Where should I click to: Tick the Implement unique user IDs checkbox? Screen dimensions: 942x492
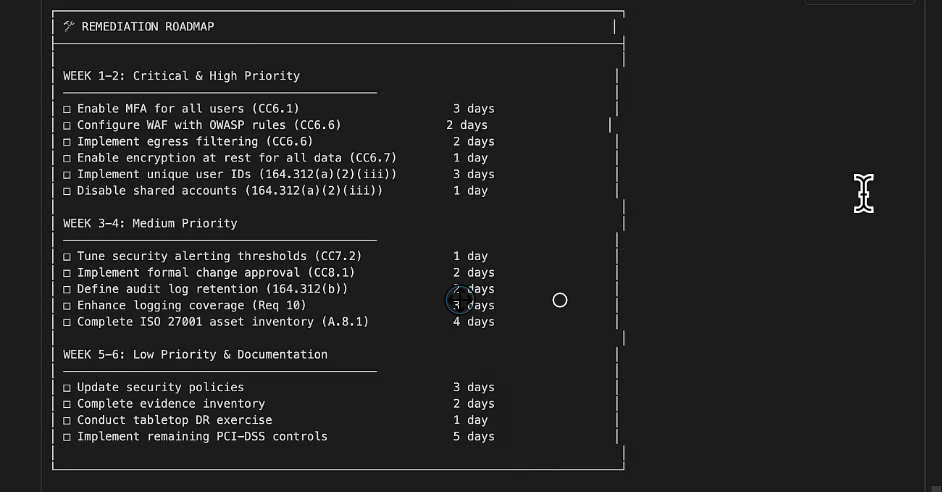(67, 175)
